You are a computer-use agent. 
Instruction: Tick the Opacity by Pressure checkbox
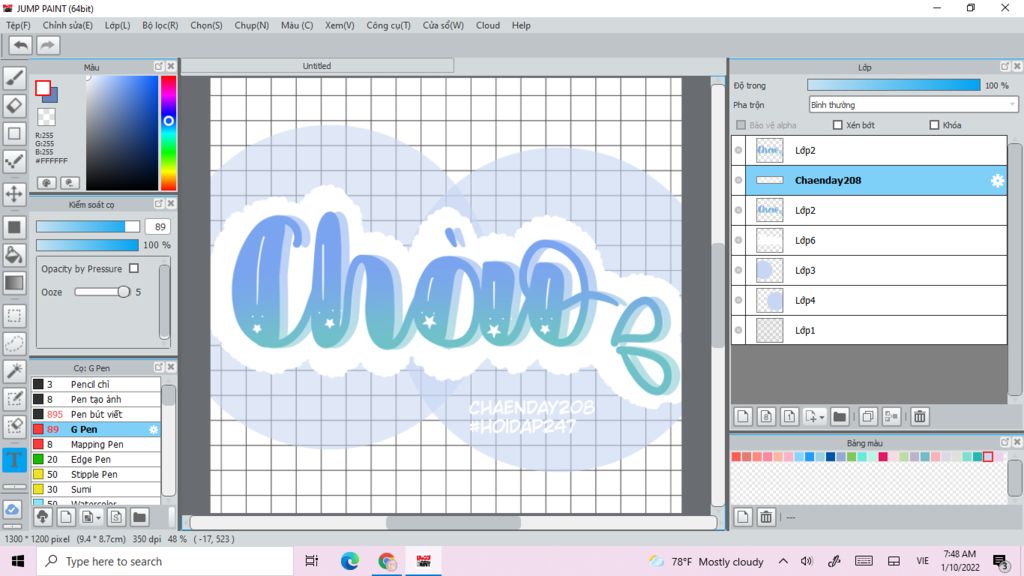(134, 268)
